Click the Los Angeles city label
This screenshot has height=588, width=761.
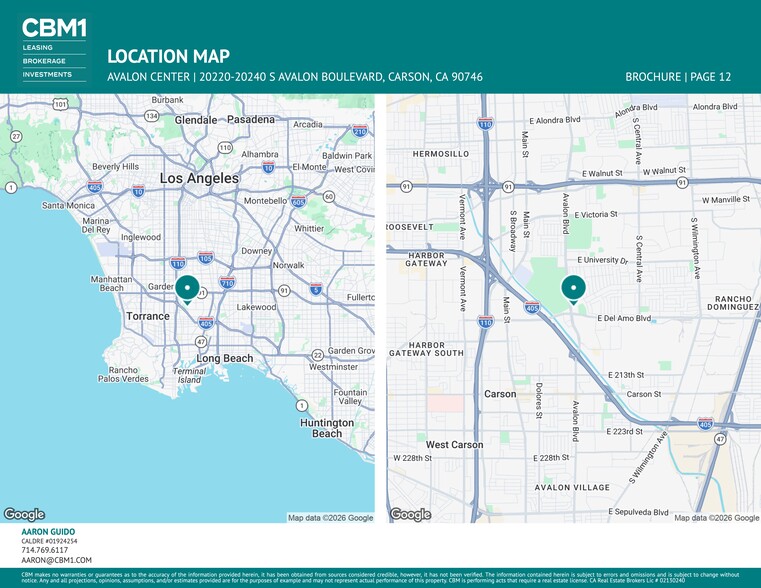tap(199, 178)
